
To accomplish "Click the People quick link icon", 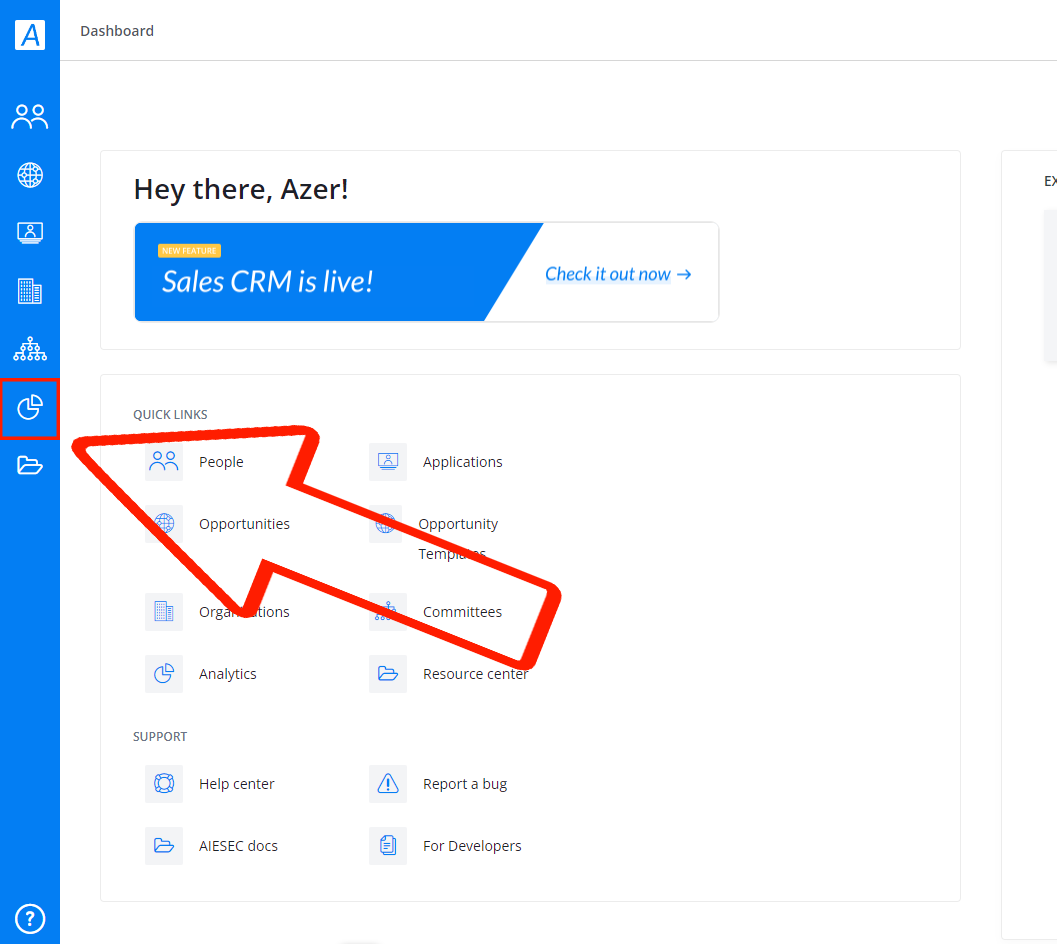I will [164, 462].
